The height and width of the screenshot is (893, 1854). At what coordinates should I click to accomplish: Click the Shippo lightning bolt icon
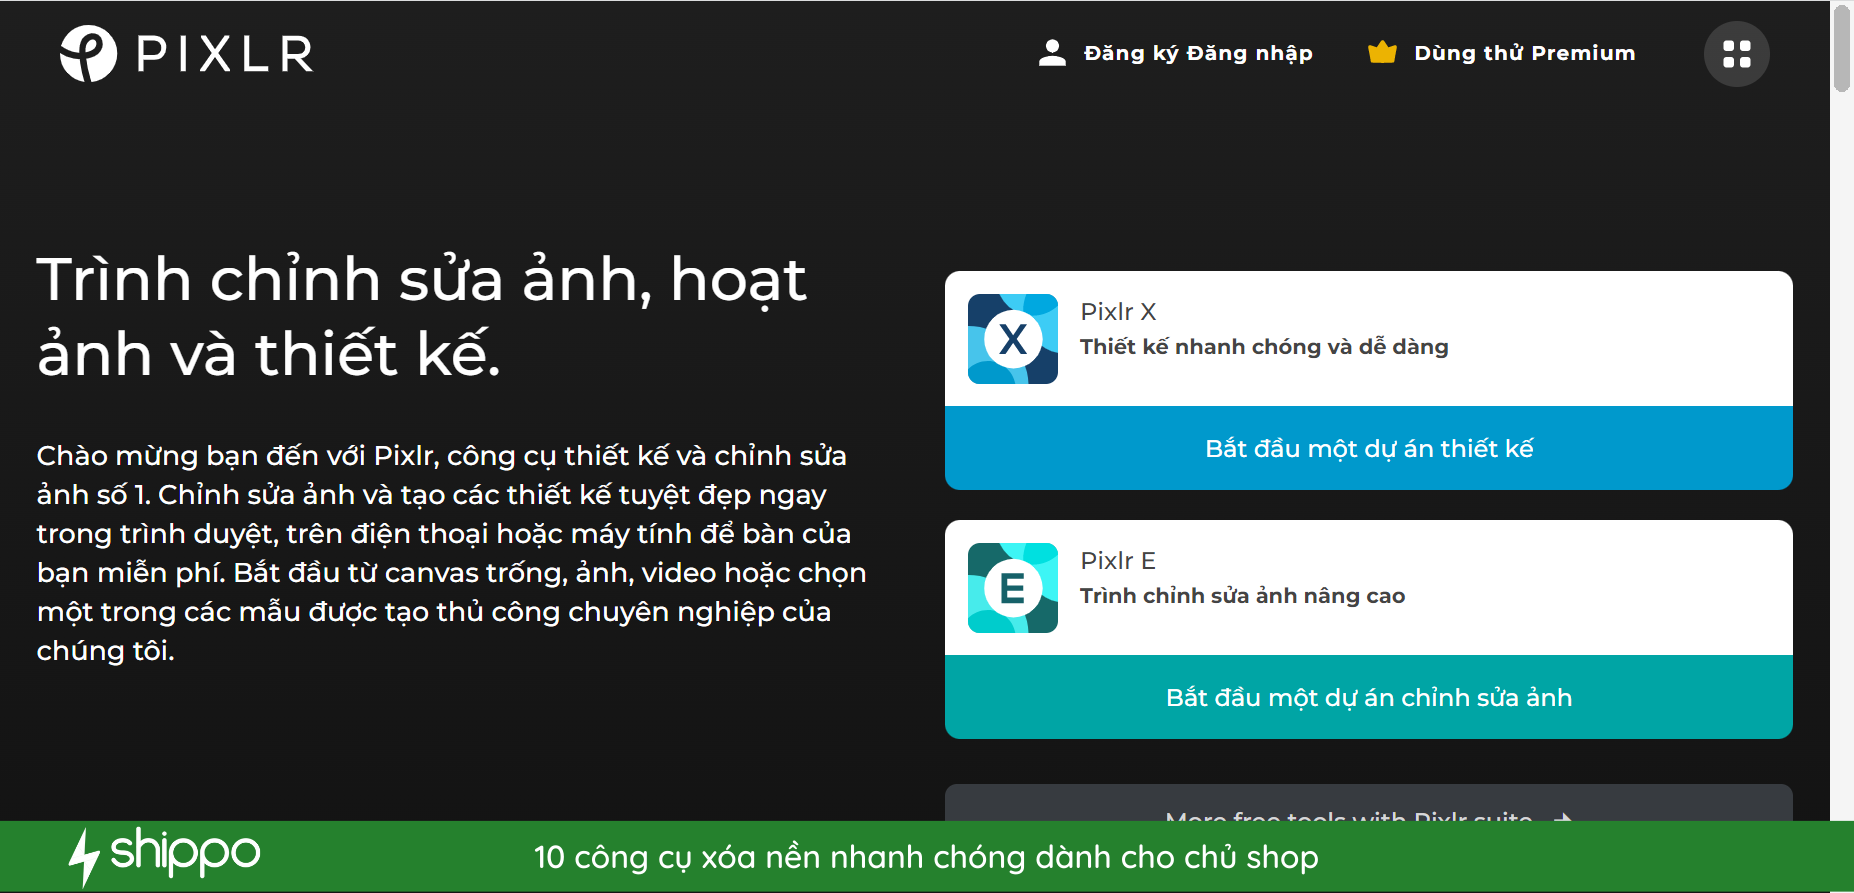click(x=84, y=857)
